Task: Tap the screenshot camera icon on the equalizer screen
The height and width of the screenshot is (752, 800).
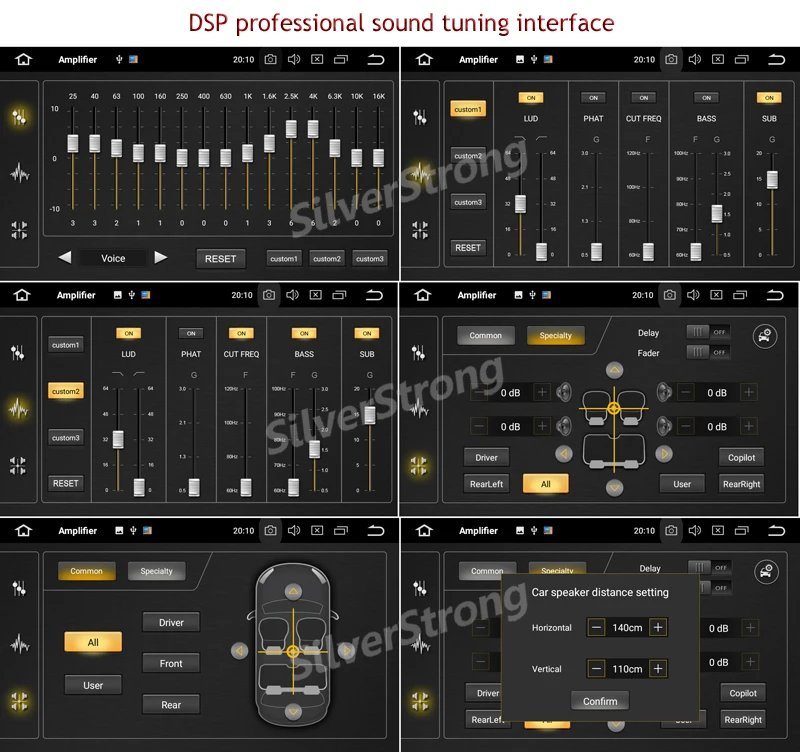Action: (270, 59)
